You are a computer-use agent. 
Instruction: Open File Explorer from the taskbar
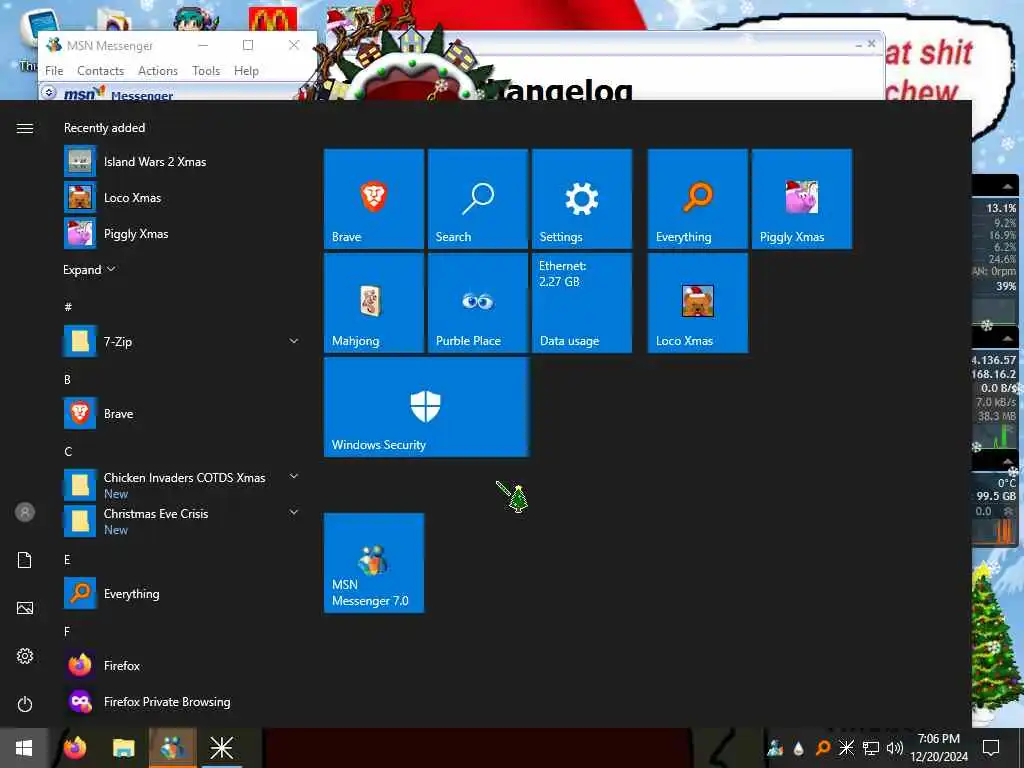point(123,748)
